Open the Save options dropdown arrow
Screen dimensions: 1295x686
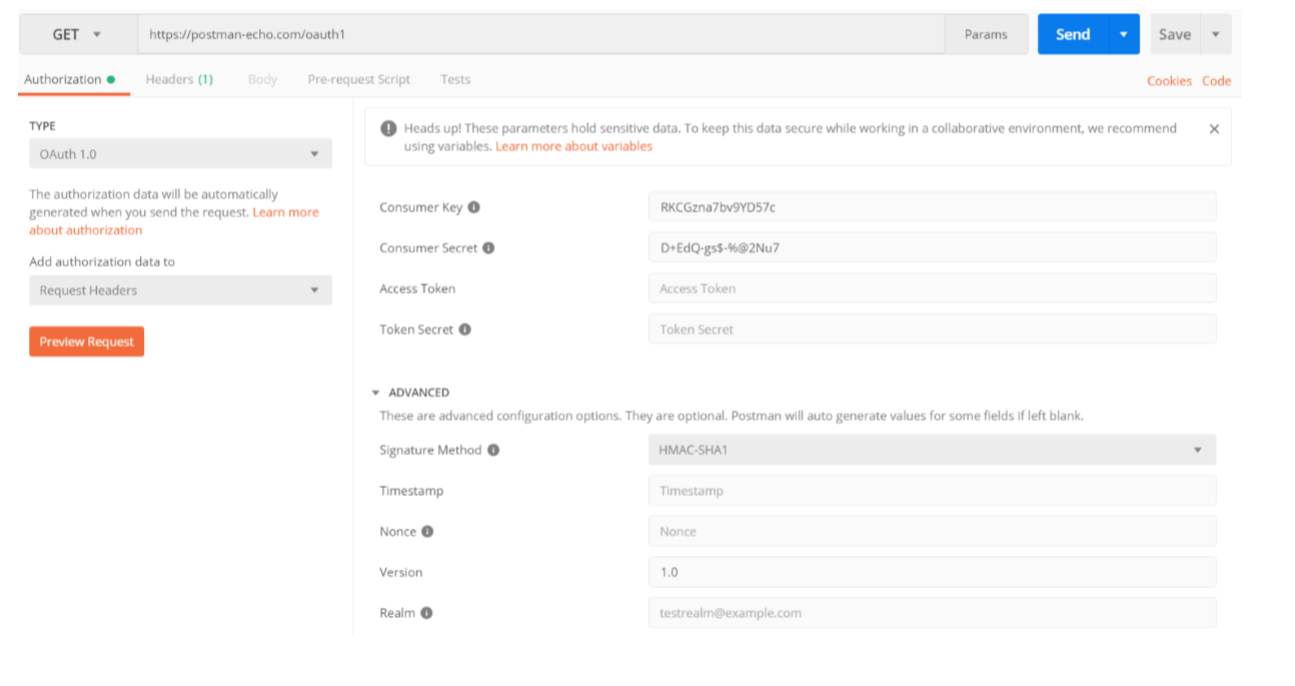1215,34
